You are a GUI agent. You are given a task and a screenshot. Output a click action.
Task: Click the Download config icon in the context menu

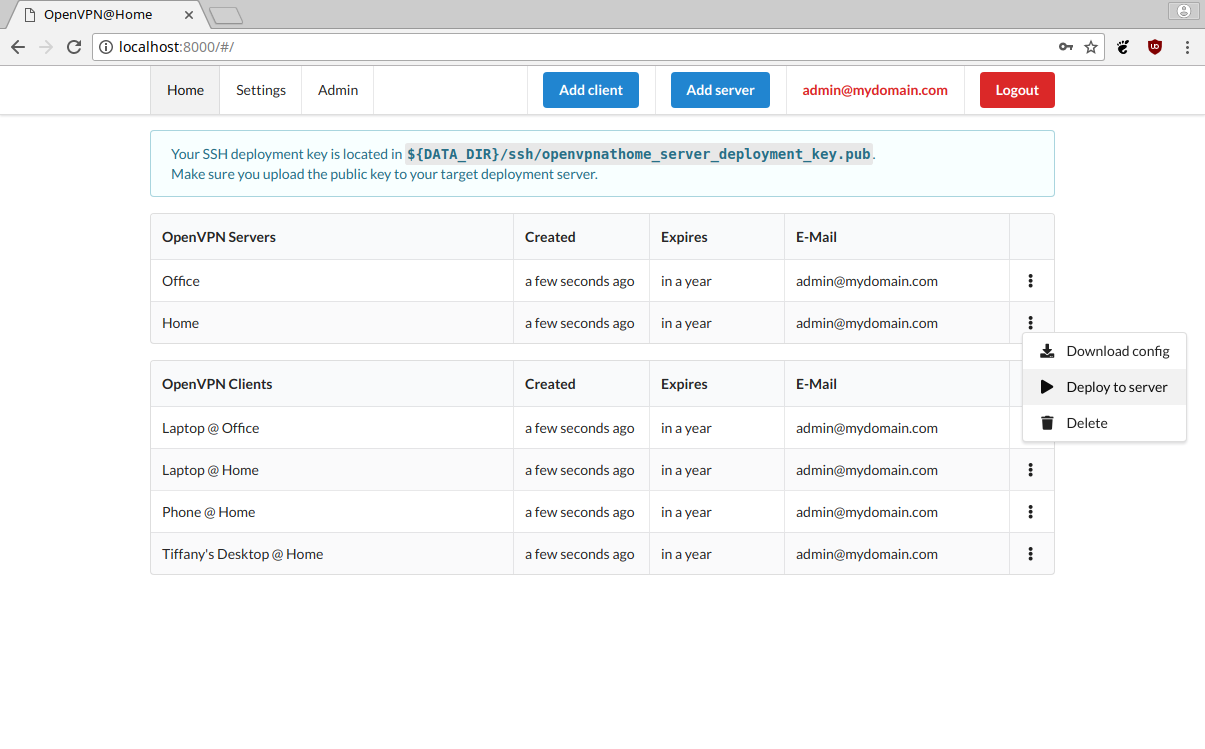coord(1047,351)
